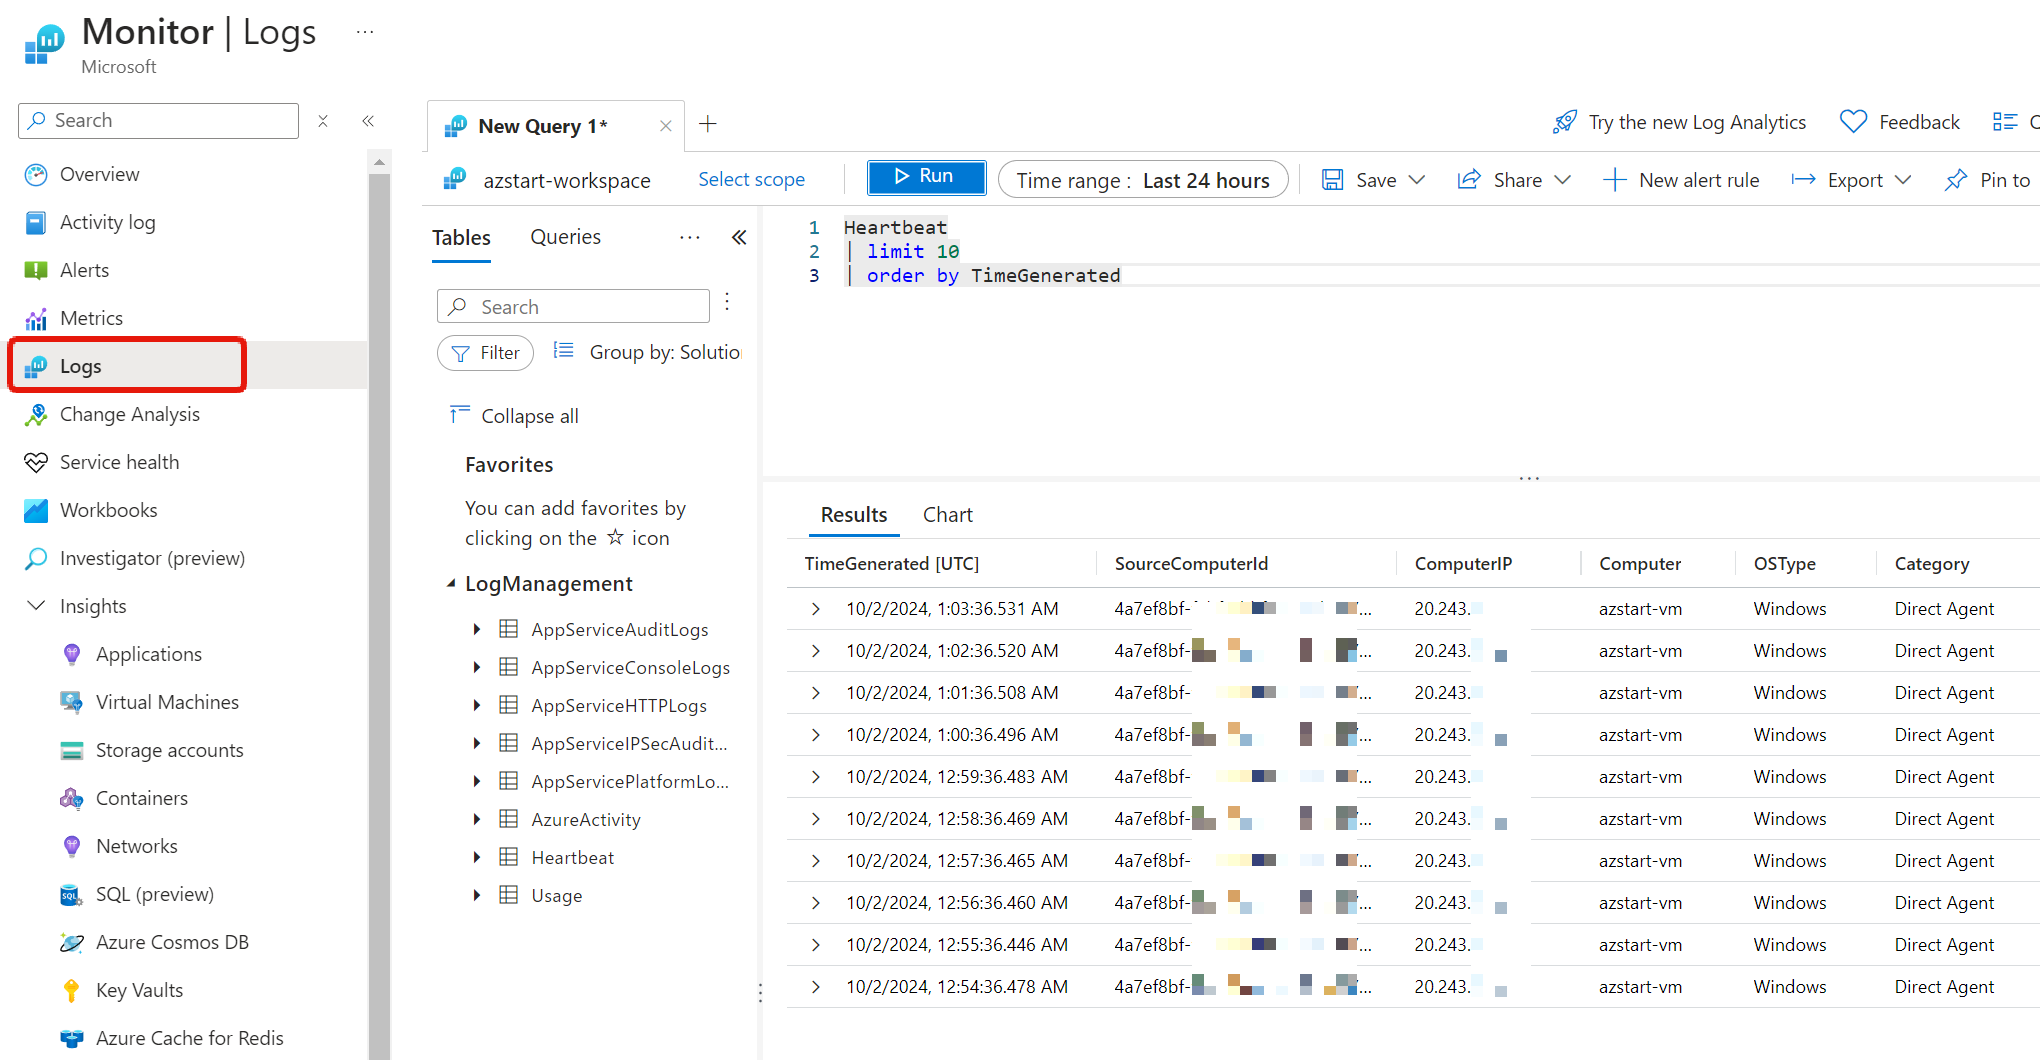Expand result row 12:54:36.478 AM
2040x1060 pixels.
(x=815, y=987)
